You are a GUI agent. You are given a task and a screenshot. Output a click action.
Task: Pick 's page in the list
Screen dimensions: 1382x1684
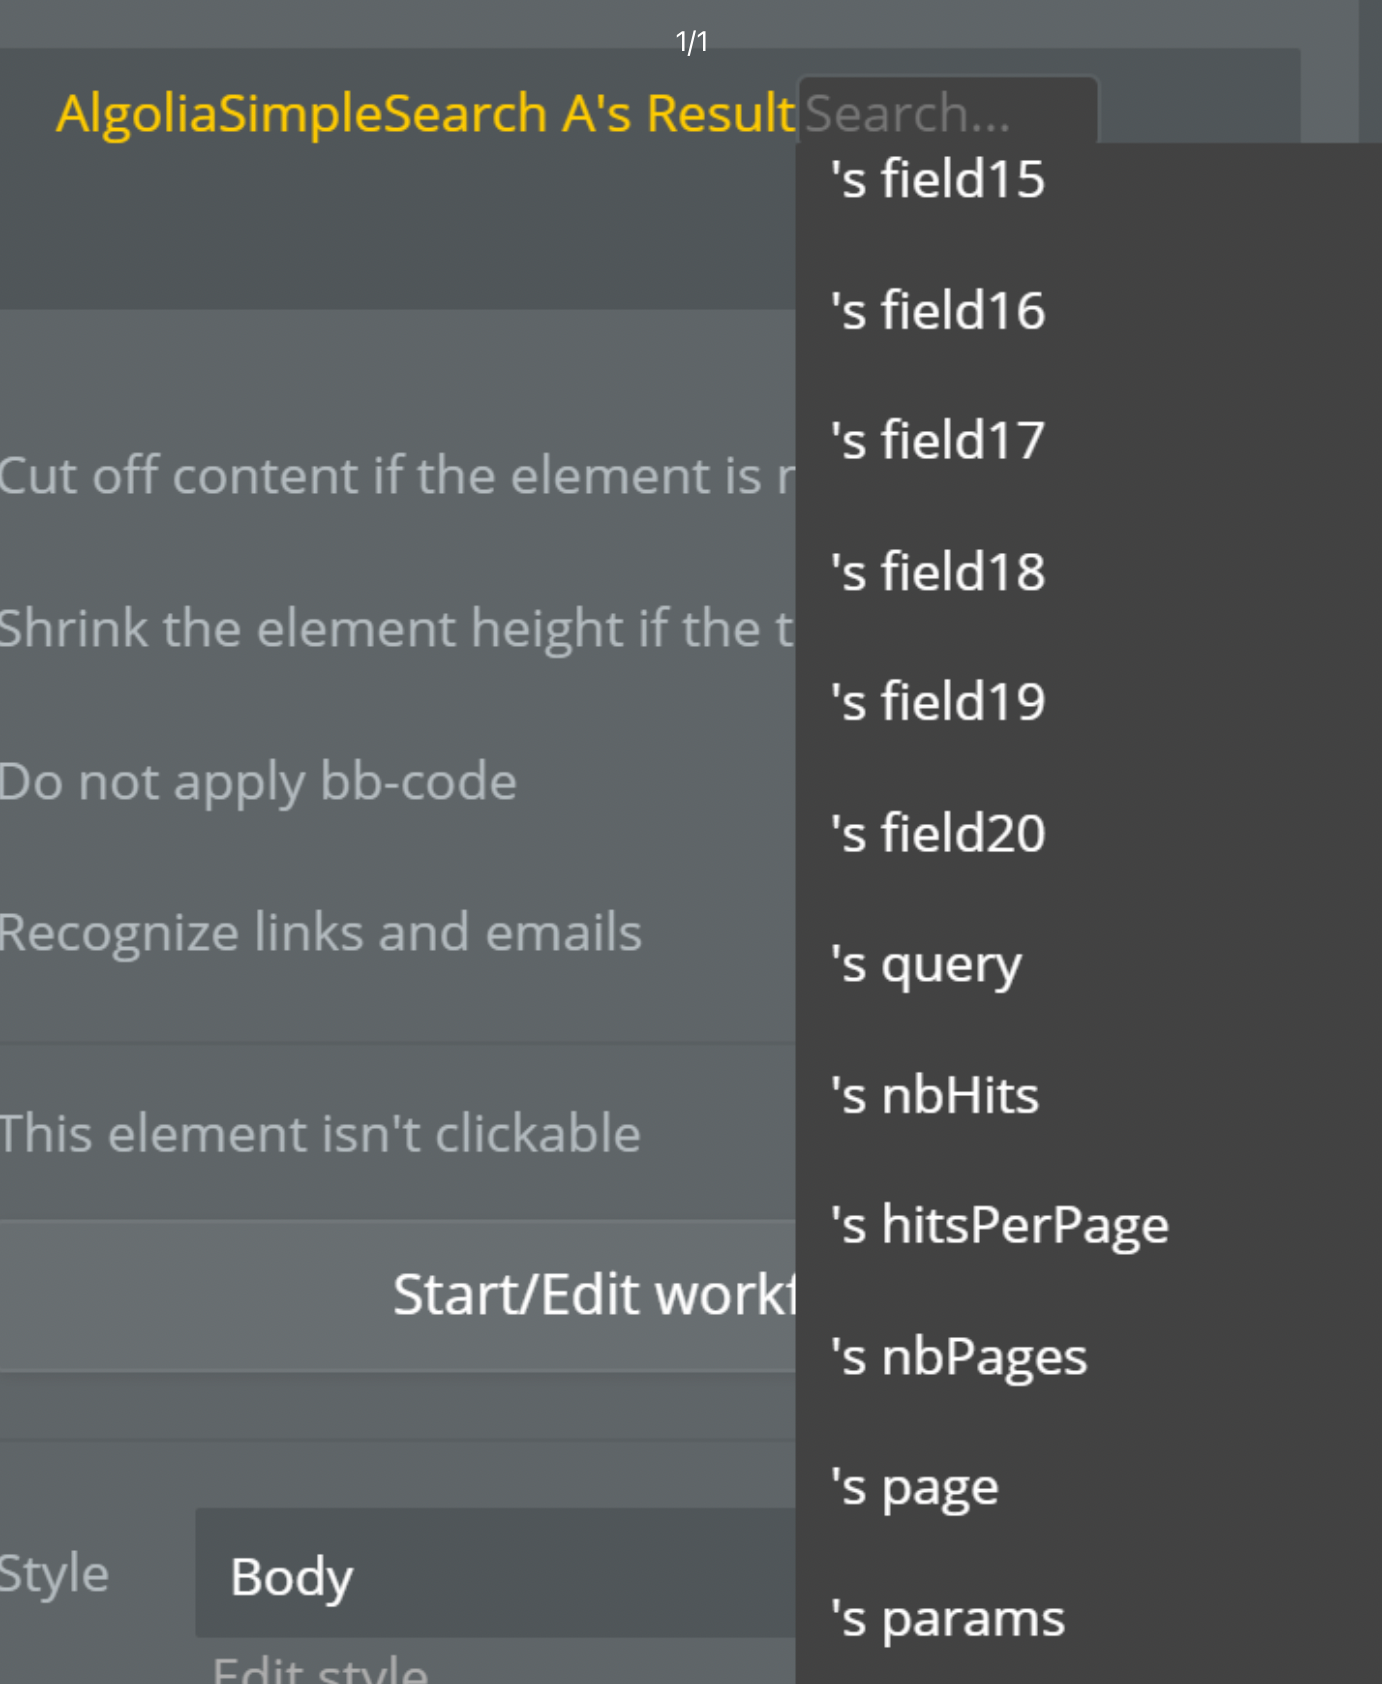click(x=1088, y=1487)
